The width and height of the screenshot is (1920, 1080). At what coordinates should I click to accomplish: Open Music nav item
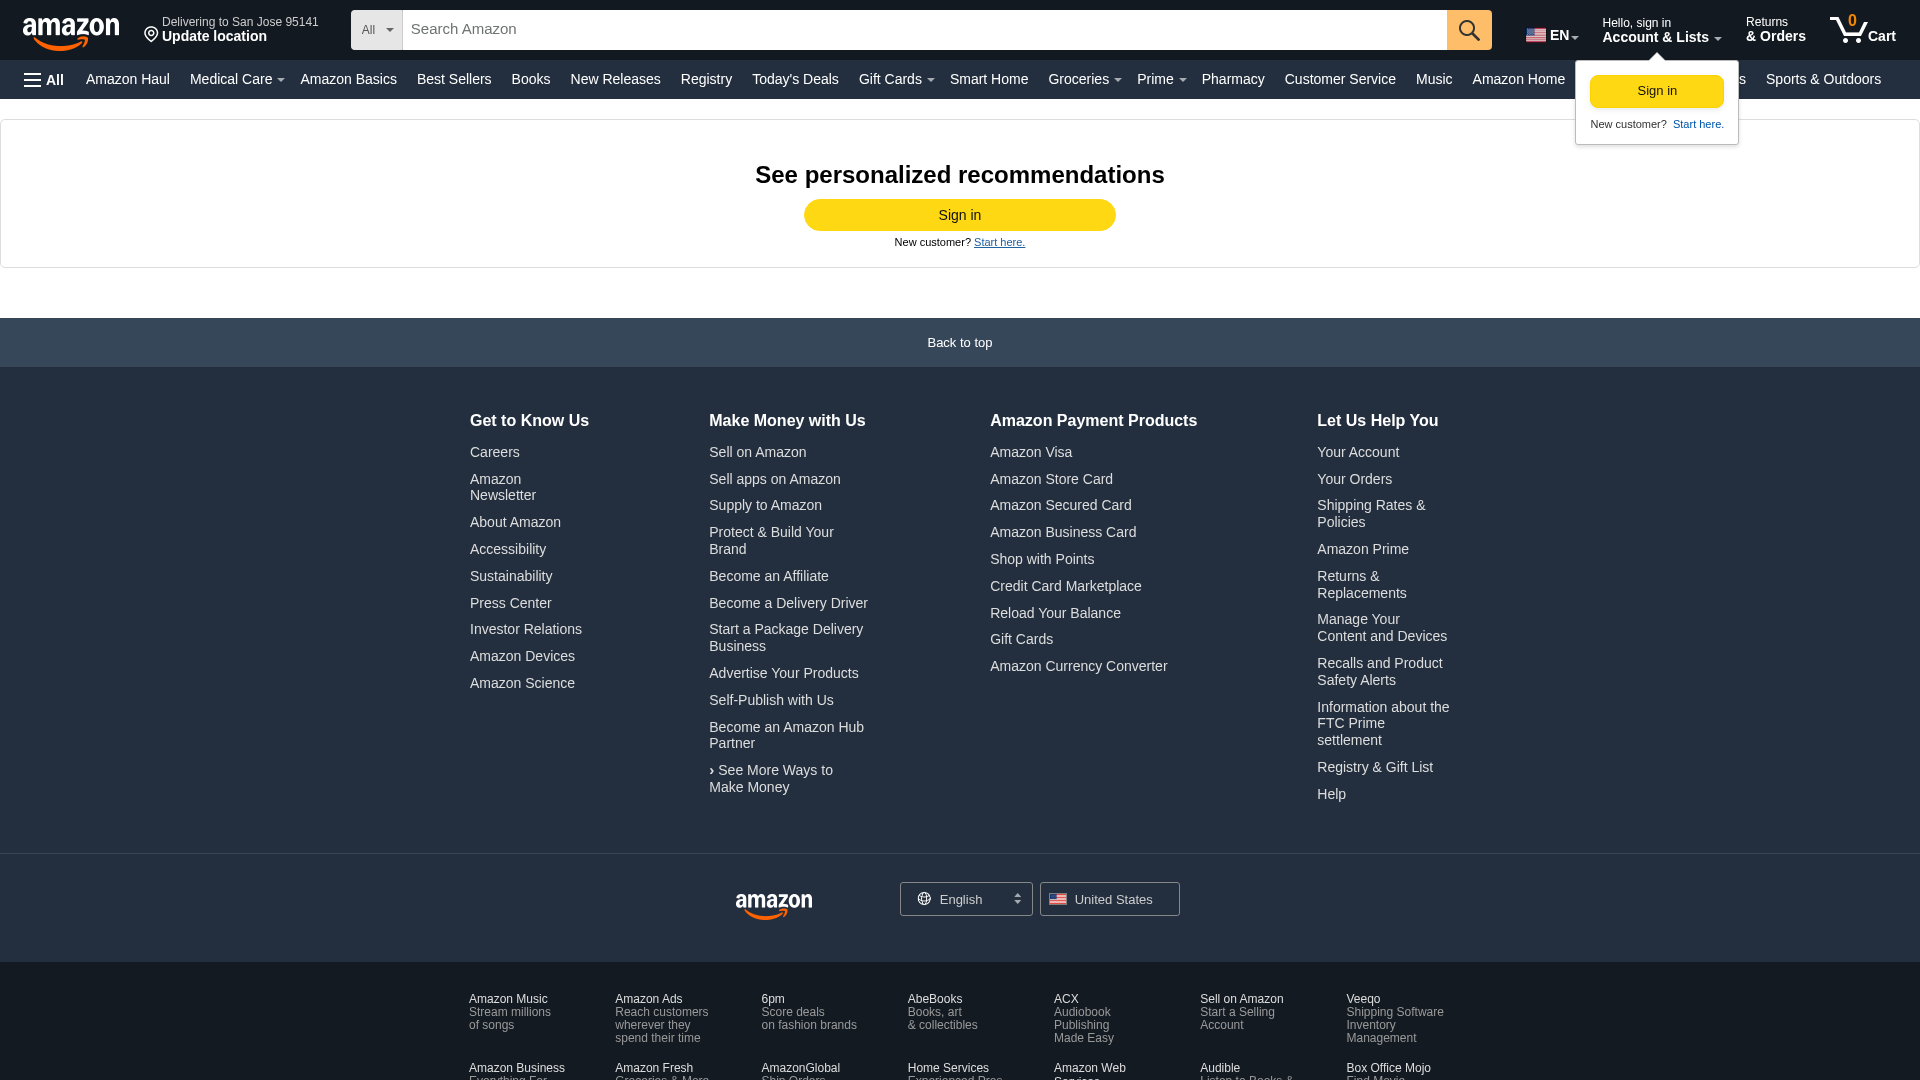[1434, 79]
